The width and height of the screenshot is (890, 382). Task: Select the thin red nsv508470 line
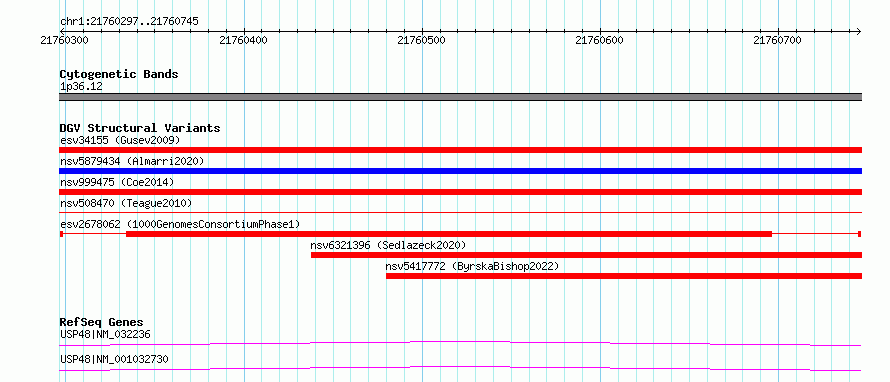(x=460, y=212)
